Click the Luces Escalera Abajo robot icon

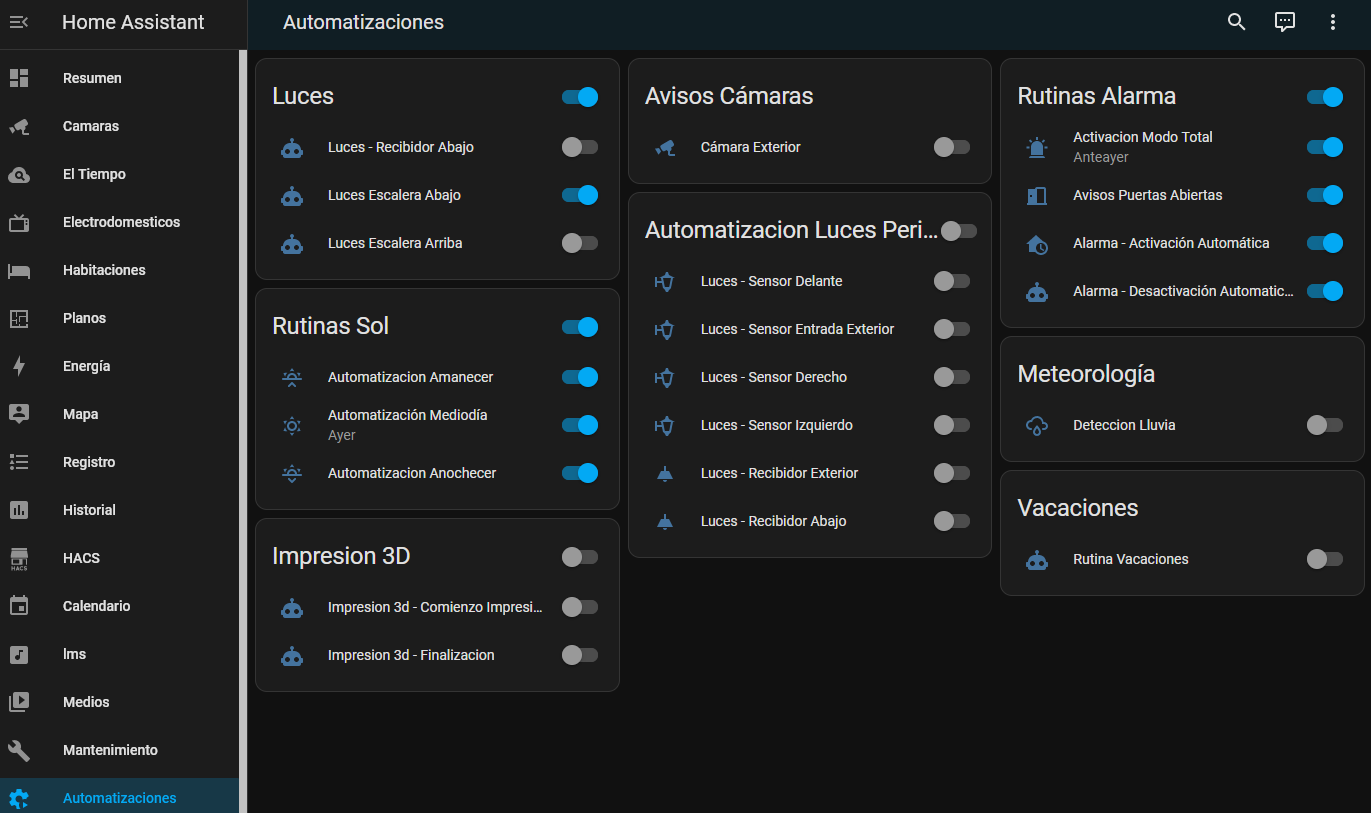(292, 195)
